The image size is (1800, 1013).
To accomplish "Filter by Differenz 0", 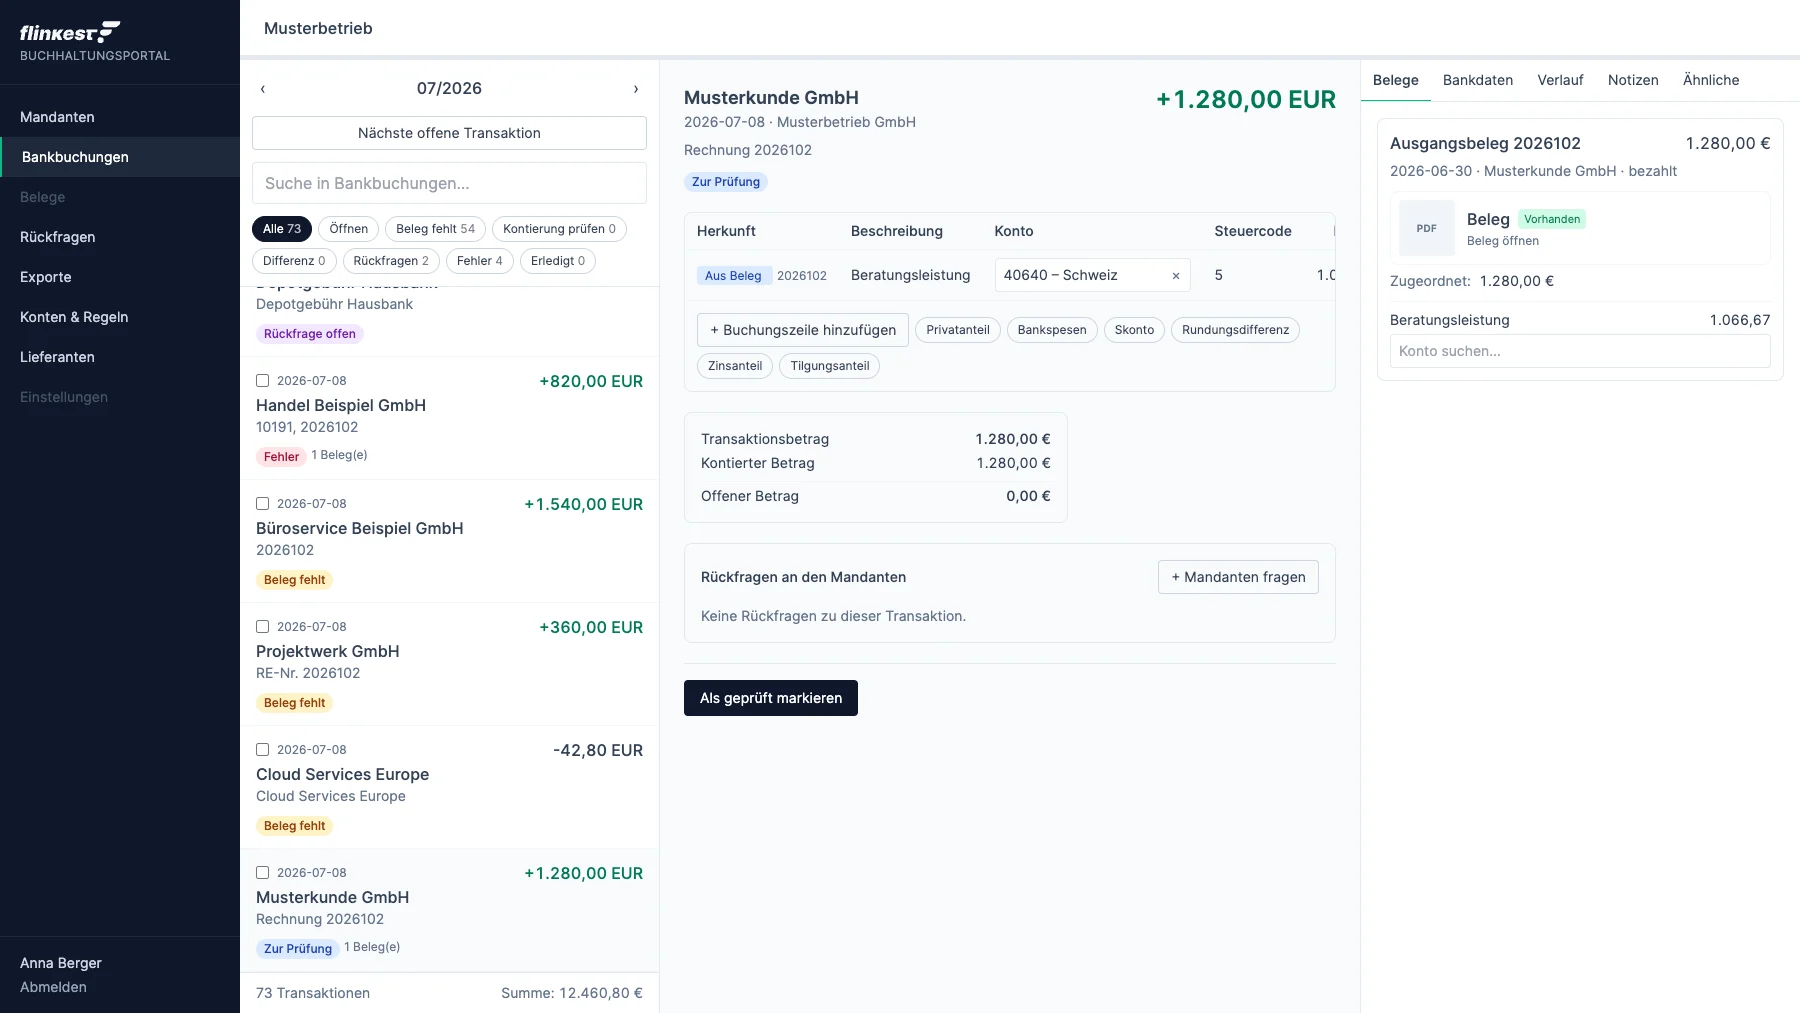I will tap(294, 261).
